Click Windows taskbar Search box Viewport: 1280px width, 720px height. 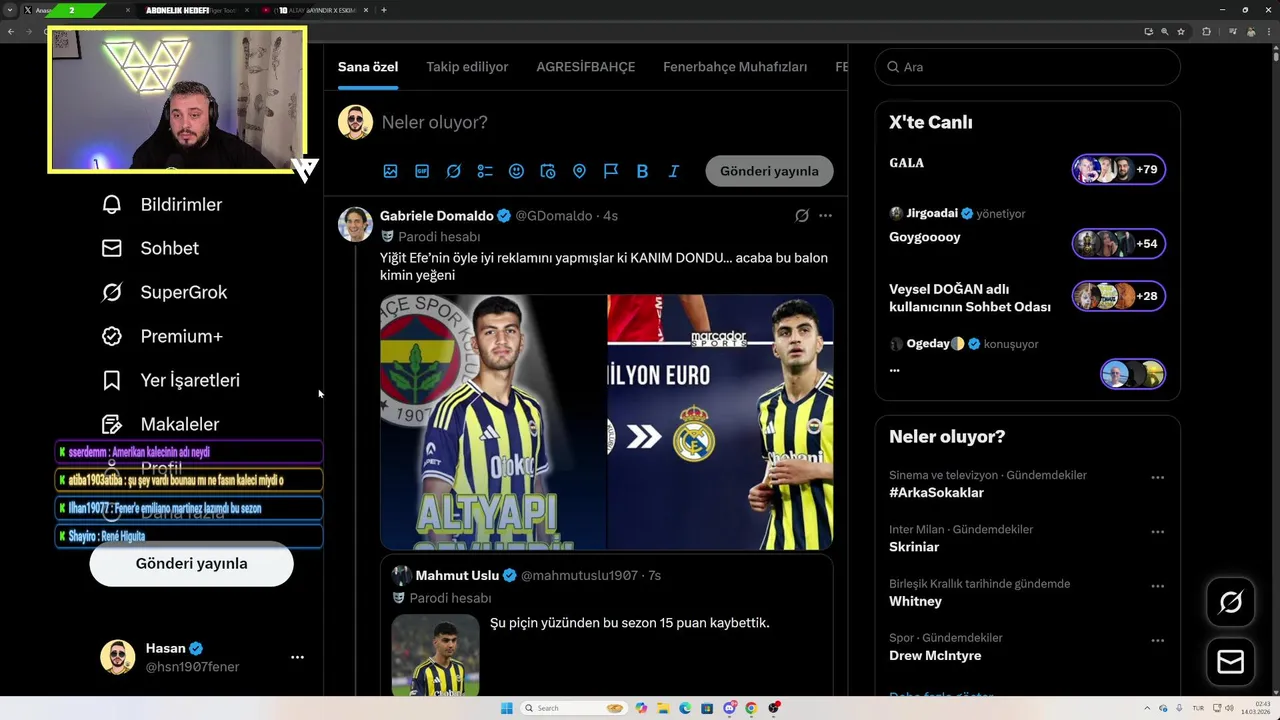[575, 708]
